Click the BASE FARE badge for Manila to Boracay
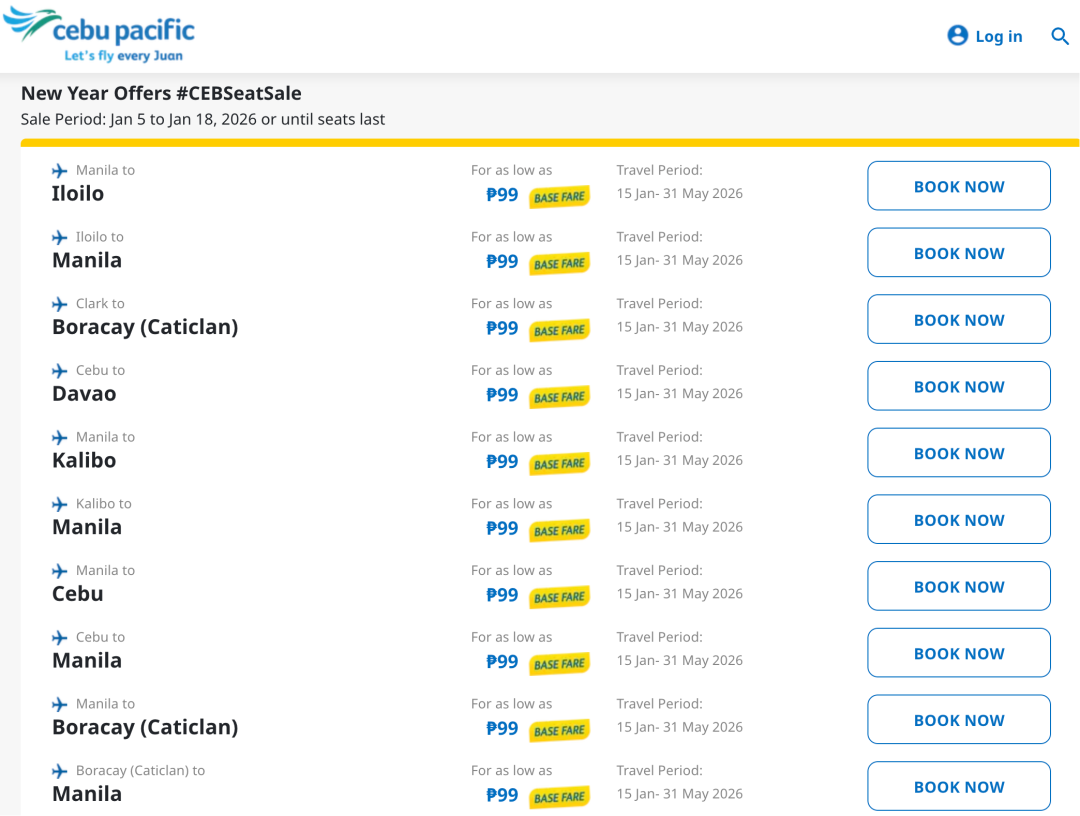The image size is (1080, 816). click(559, 731)
